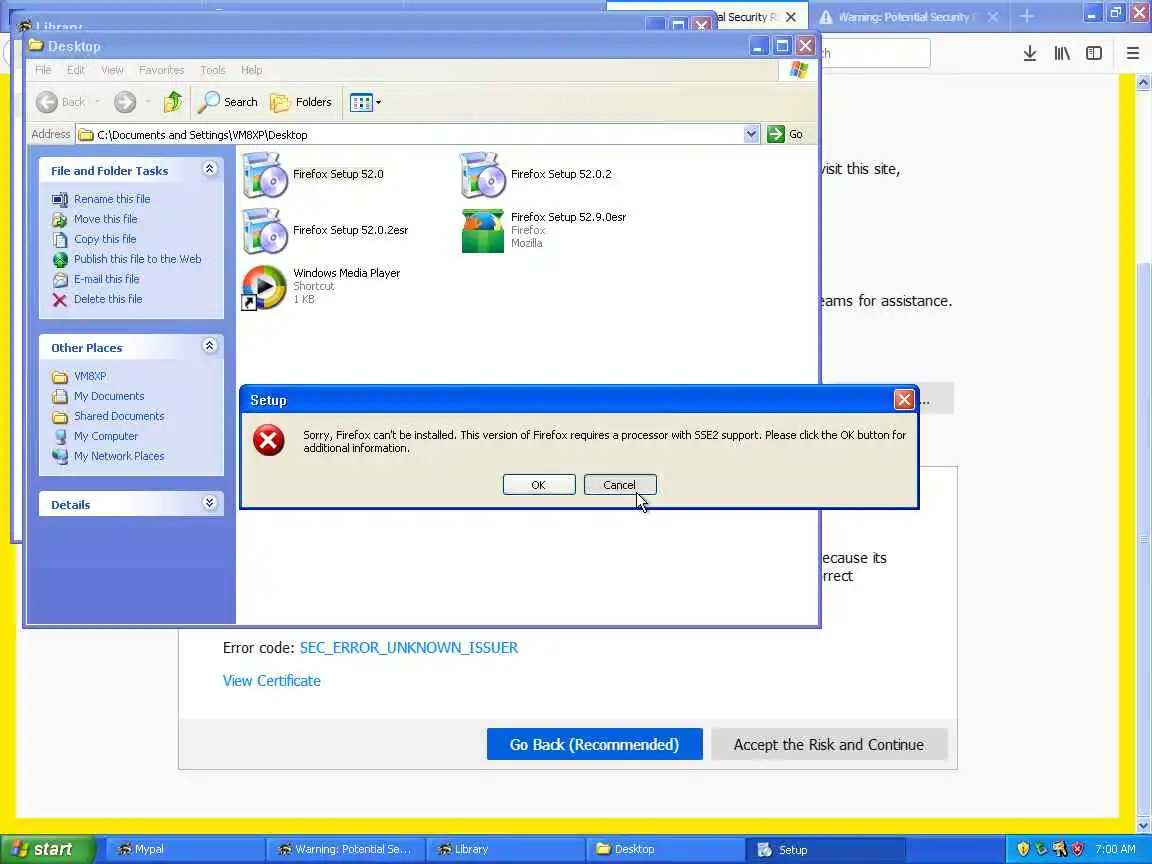The image size is (1152, 864).
Task: Select Windows Media Player shortcut icon
Action: click(264, 287)
